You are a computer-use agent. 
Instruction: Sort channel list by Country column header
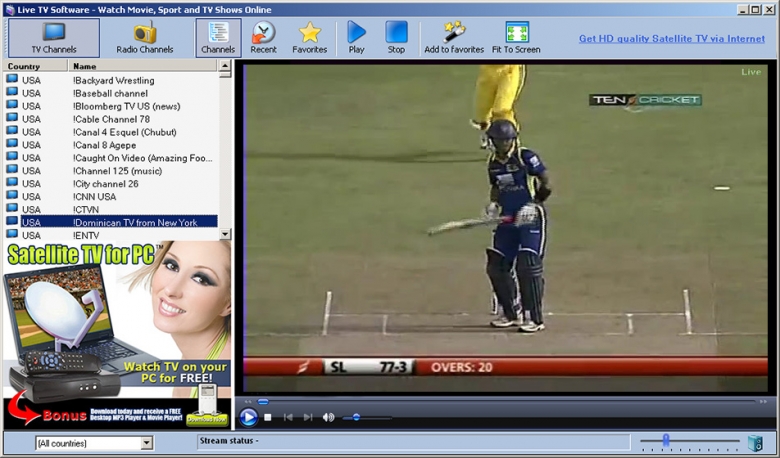[x=35, y=67]
